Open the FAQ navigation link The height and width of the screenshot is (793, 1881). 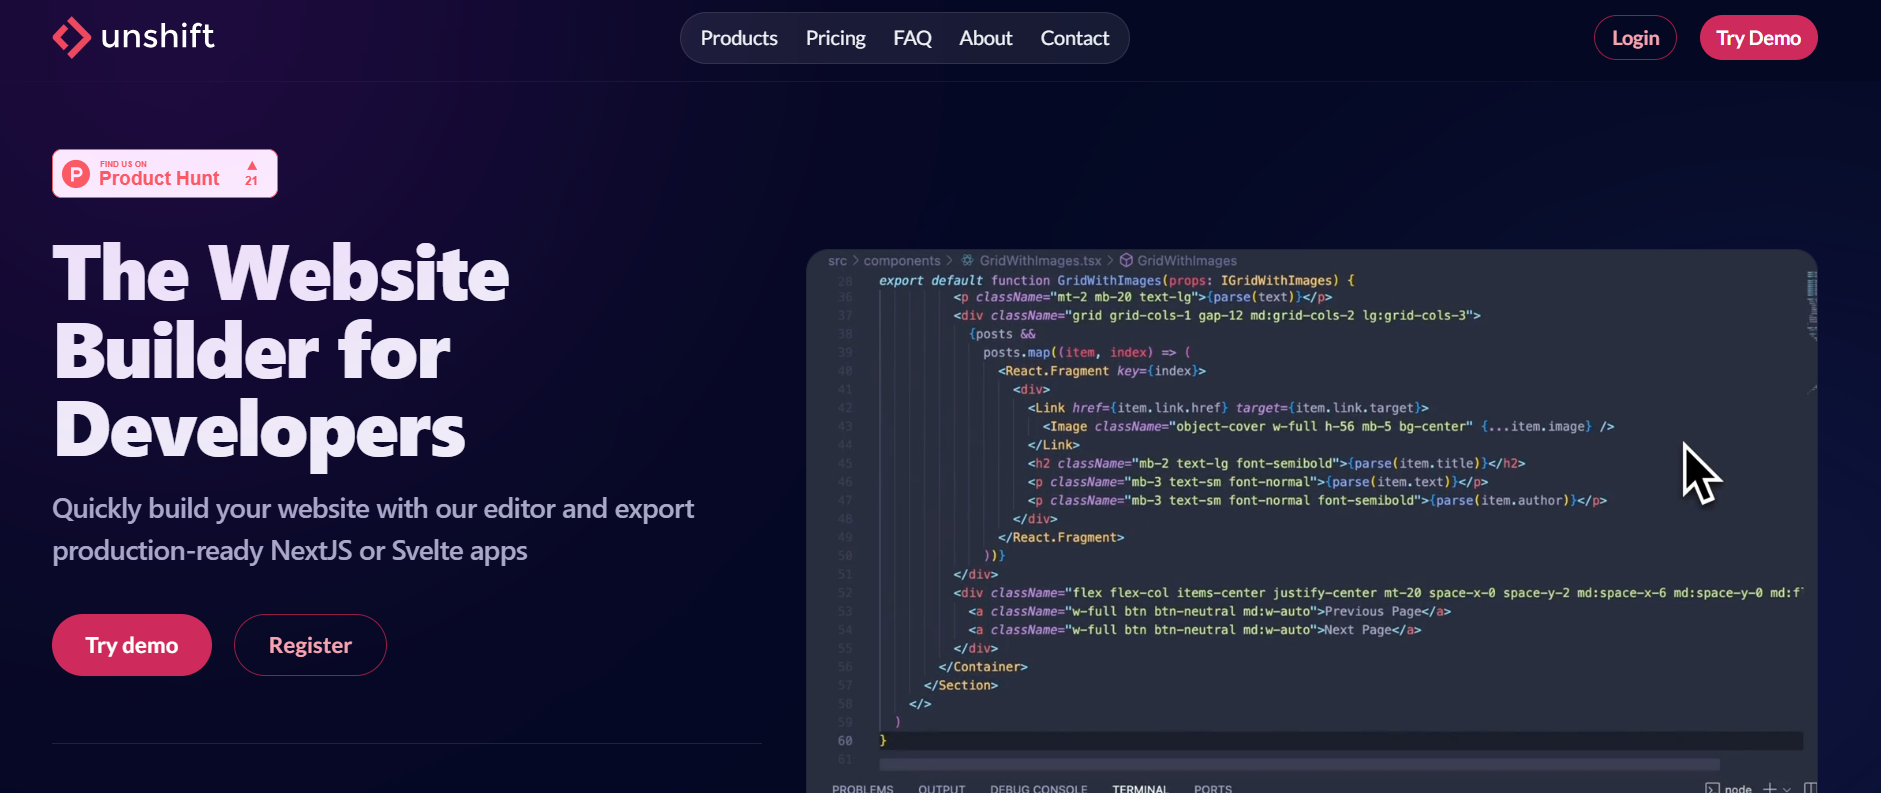coord(912,38)
